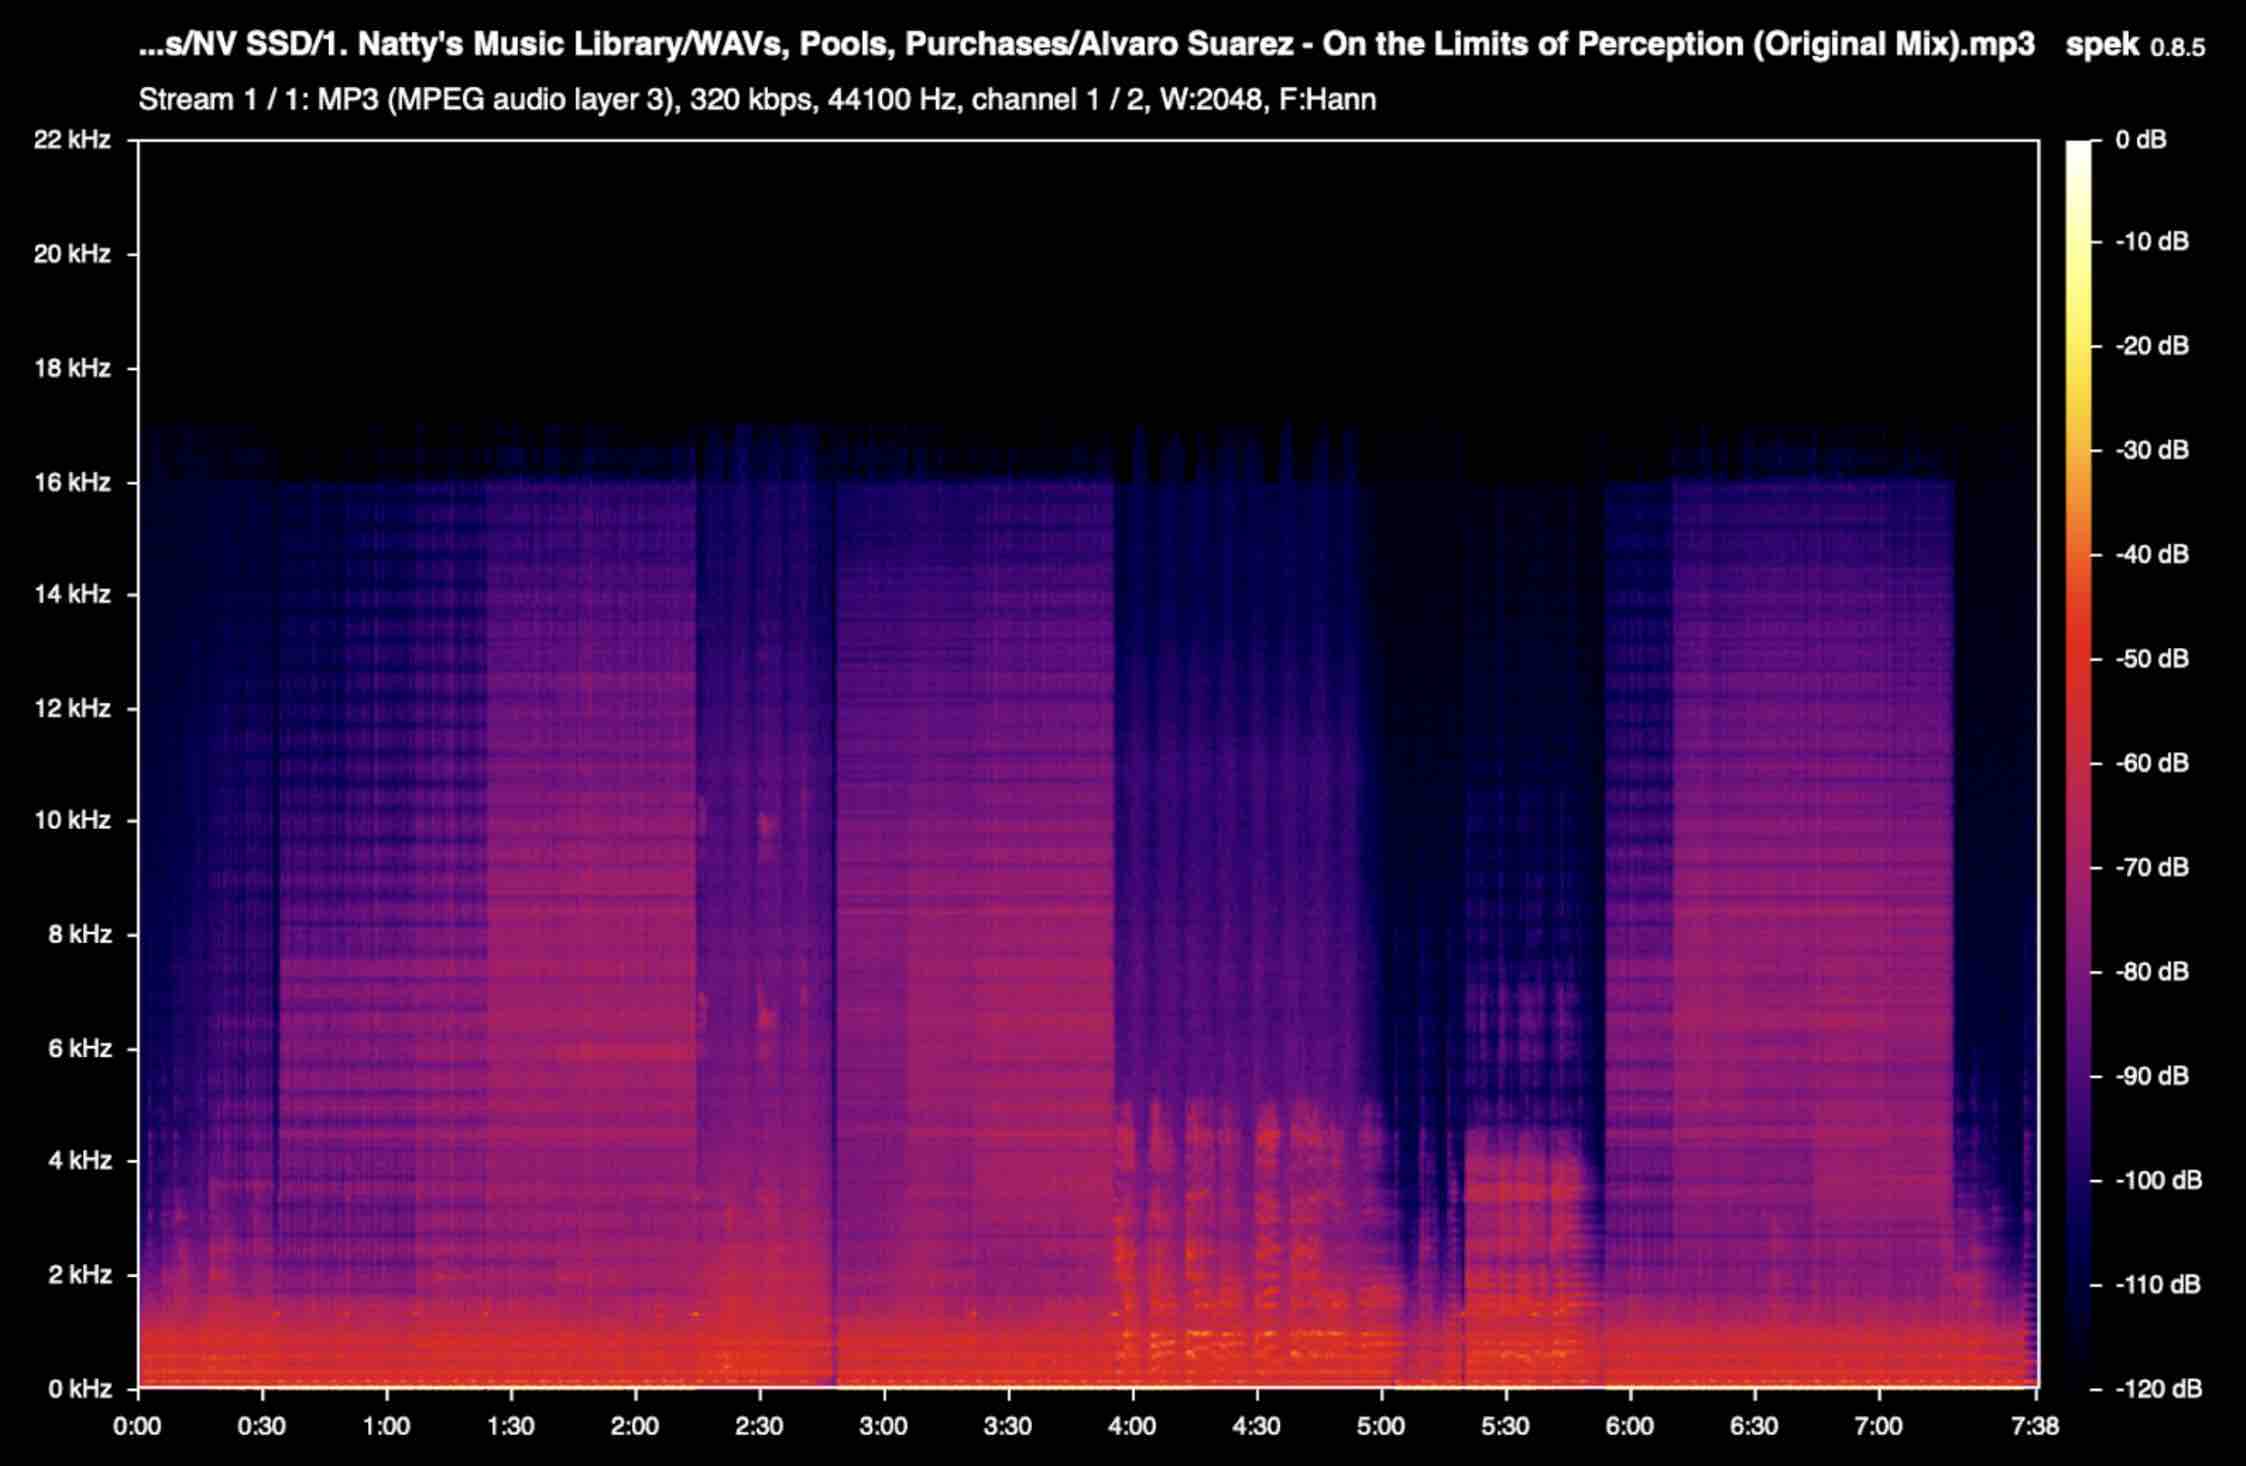Click the "12 kHz" frequency axis label
Image resolution: width=2246 pixels, height=1466 pixels.
point(72,708)
